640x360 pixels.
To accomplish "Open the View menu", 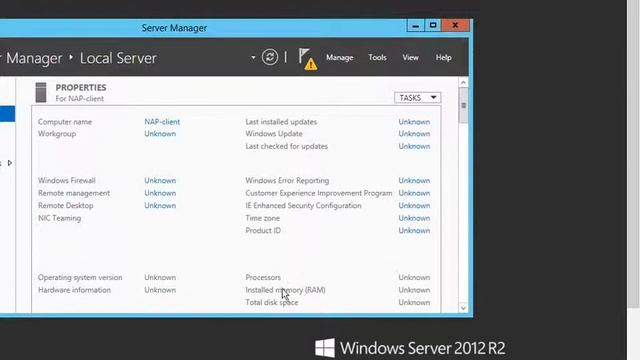I will (410, 58).
